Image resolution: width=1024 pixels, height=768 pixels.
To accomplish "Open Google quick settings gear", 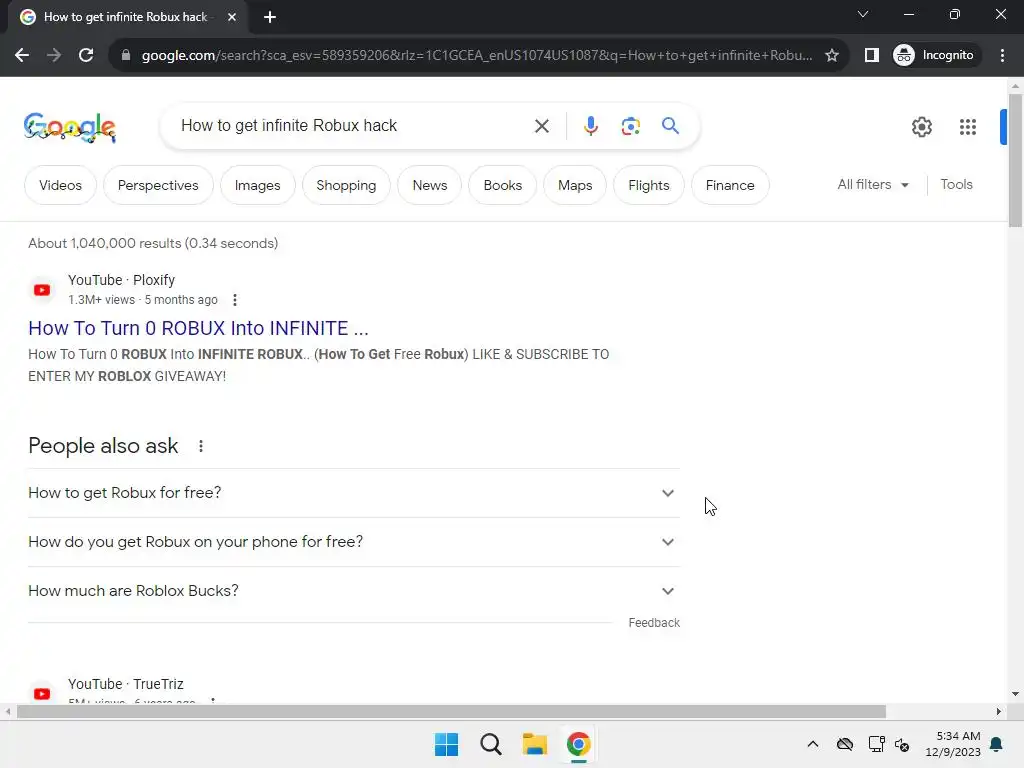I will tap(921, 127).
